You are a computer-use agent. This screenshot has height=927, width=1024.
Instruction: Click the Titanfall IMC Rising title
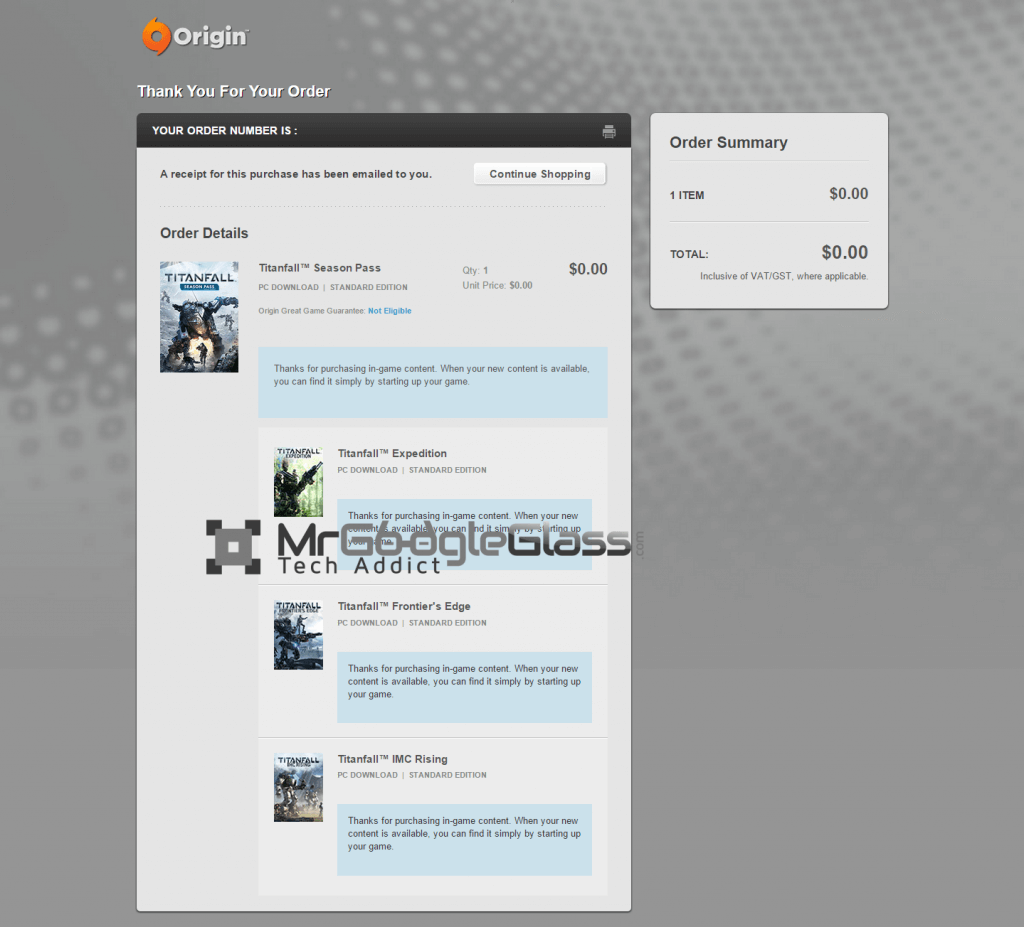(392, 759)
